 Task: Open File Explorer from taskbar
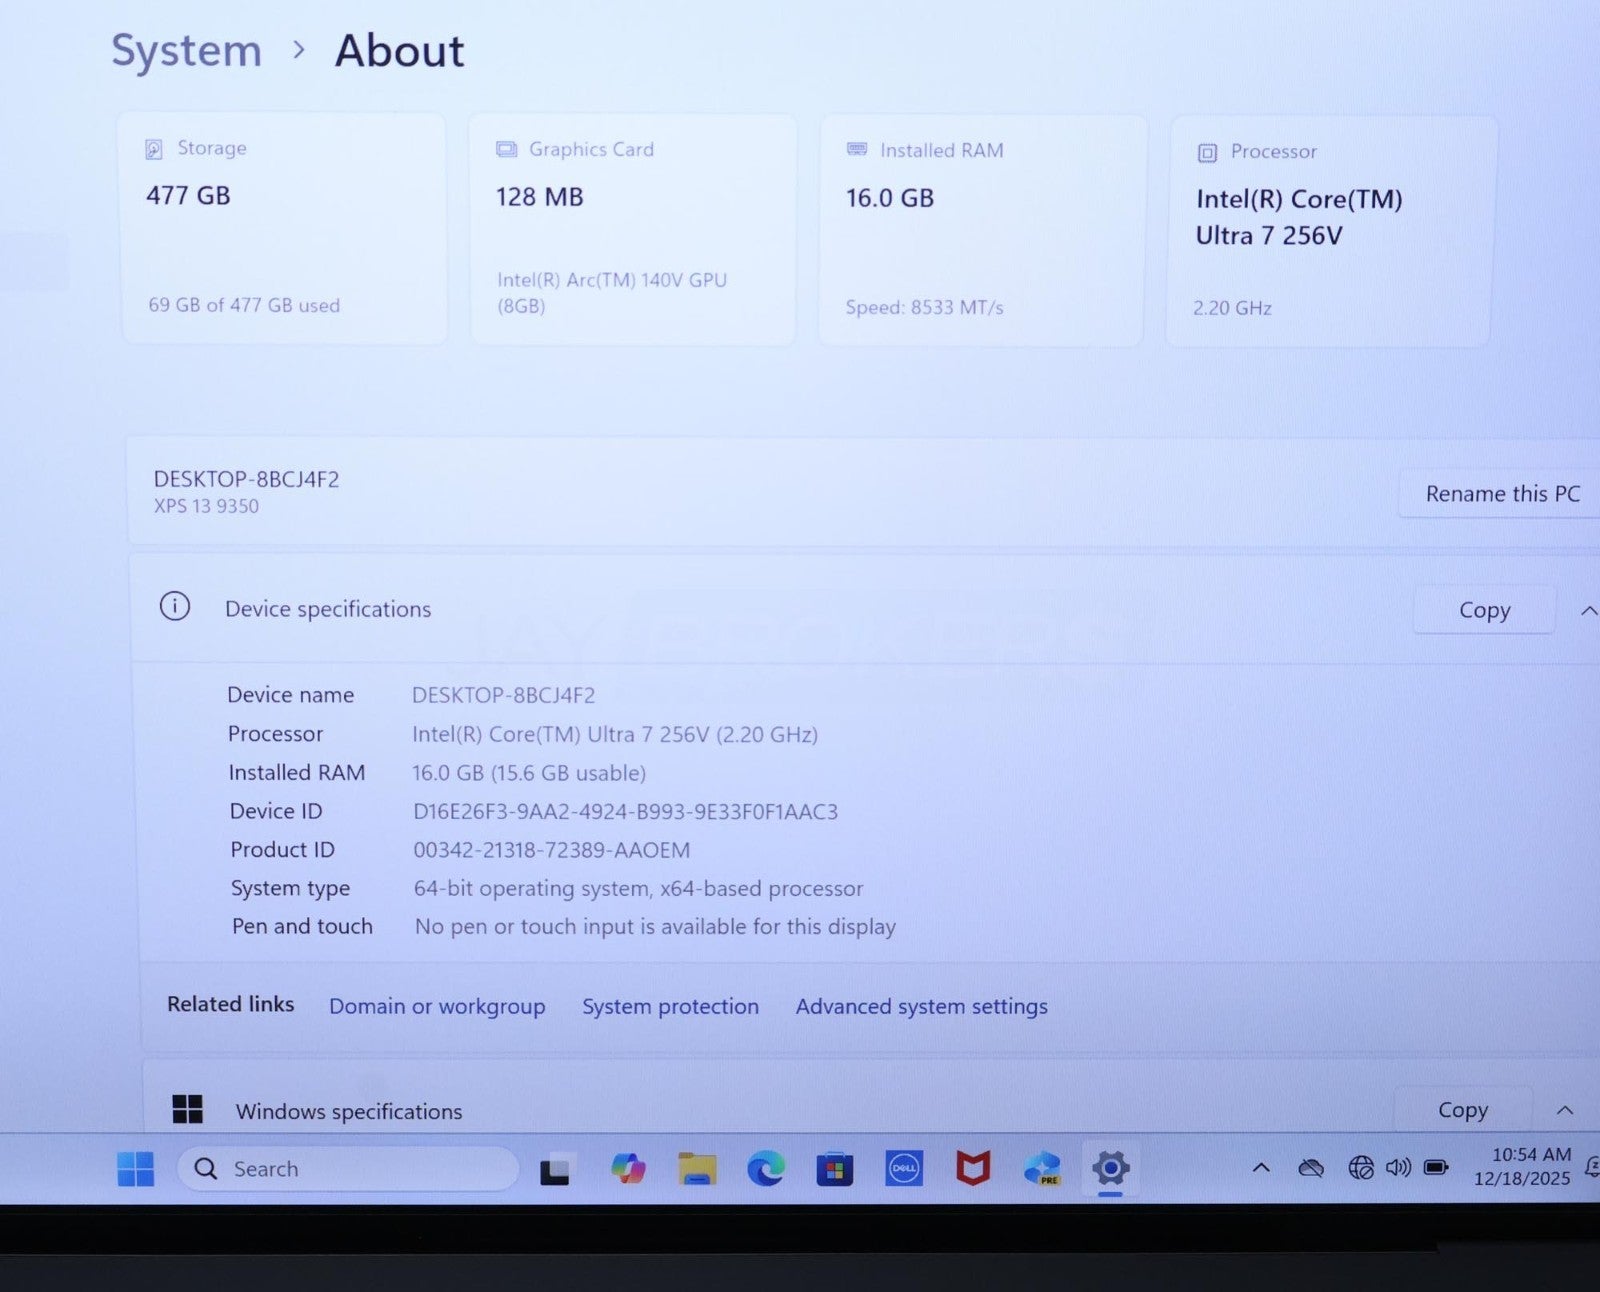pos(697,1168)
